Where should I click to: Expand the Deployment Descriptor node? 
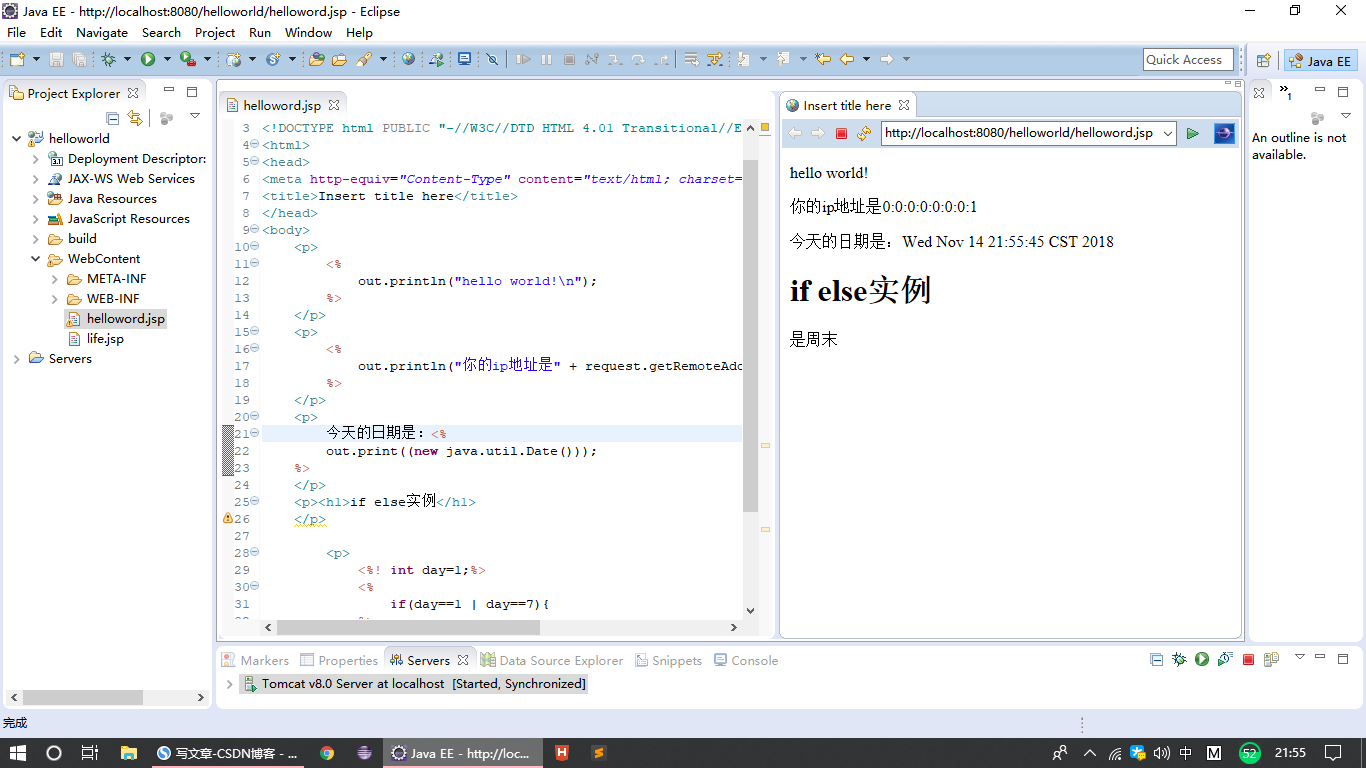(36, 159)
